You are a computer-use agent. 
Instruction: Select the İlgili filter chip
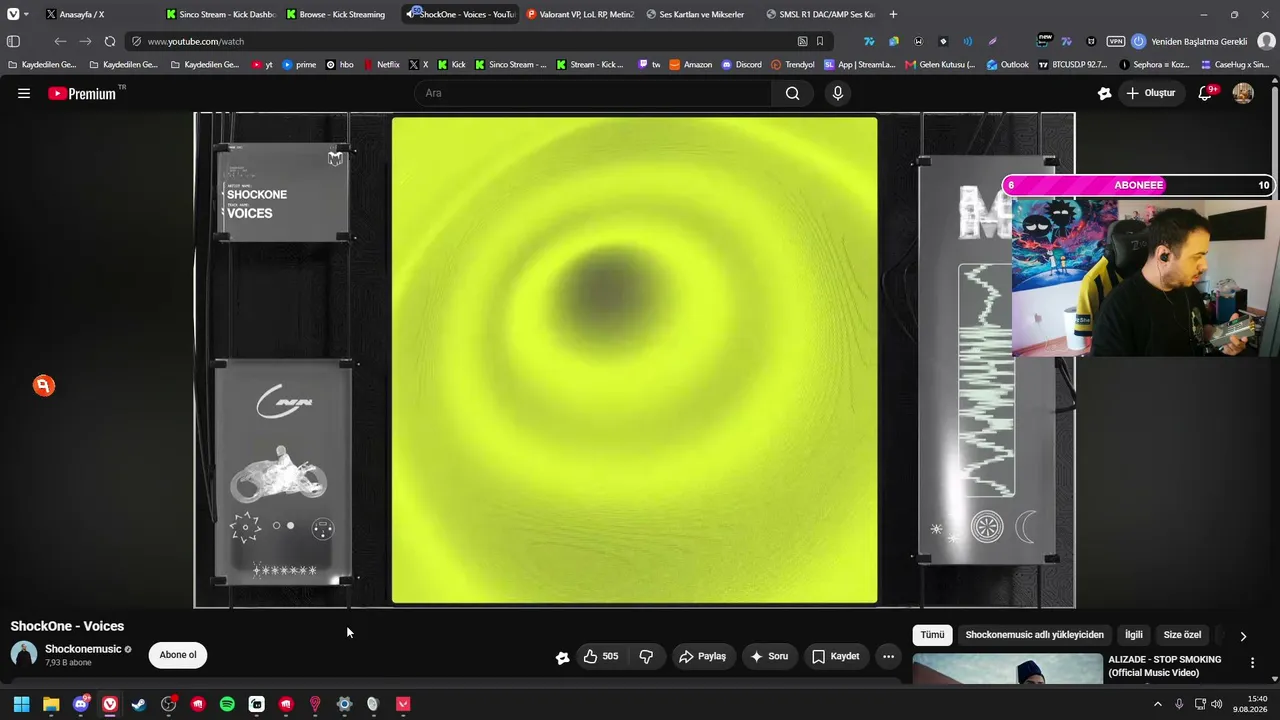pos(1133,635)
